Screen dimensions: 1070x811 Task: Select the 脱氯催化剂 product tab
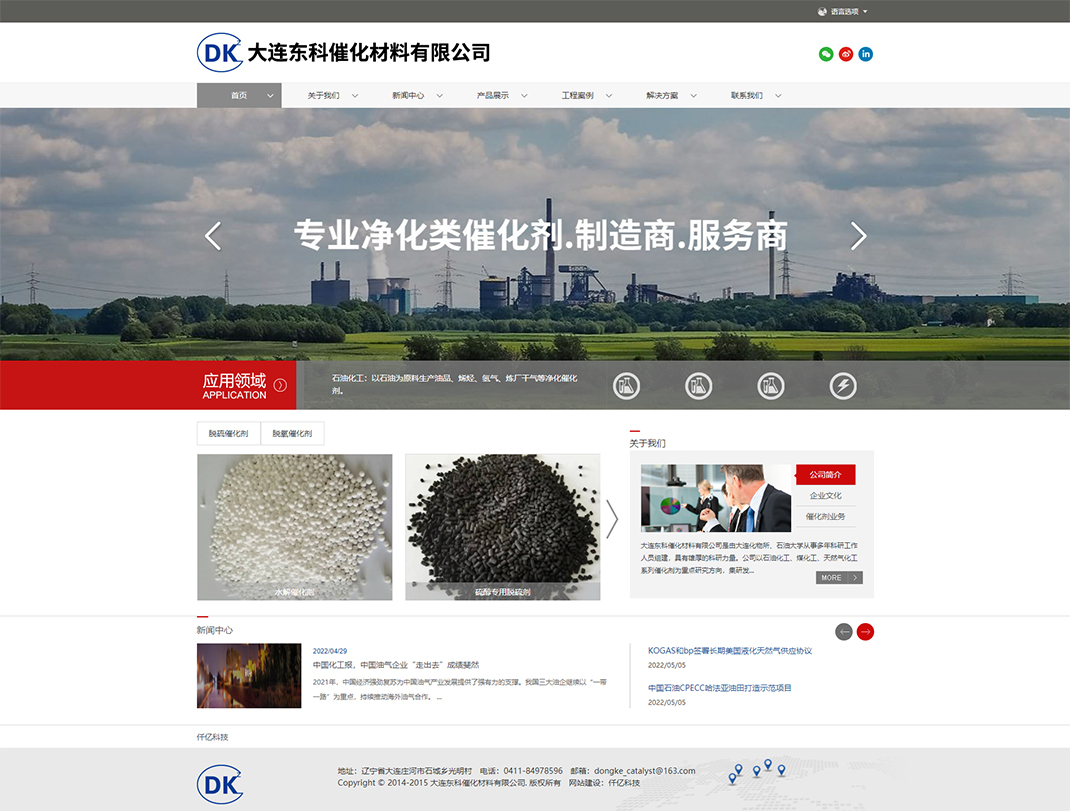(292, 434)
